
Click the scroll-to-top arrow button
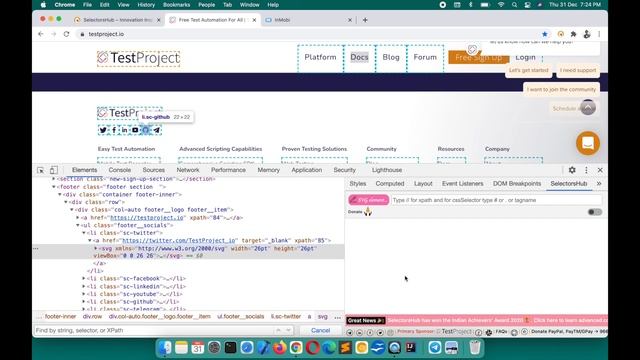pyautogui.click(x=588, y=107)
